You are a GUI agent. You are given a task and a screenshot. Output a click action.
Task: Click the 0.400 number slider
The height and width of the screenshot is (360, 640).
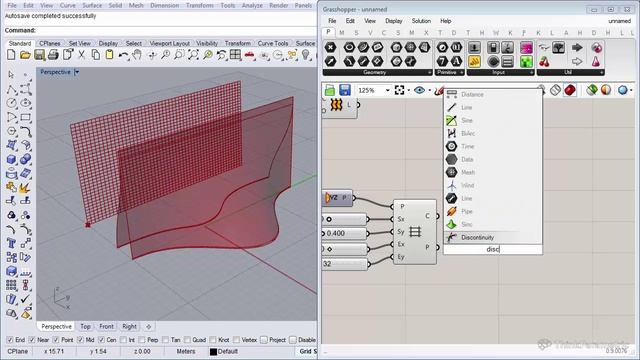click(x=344, y=233)
